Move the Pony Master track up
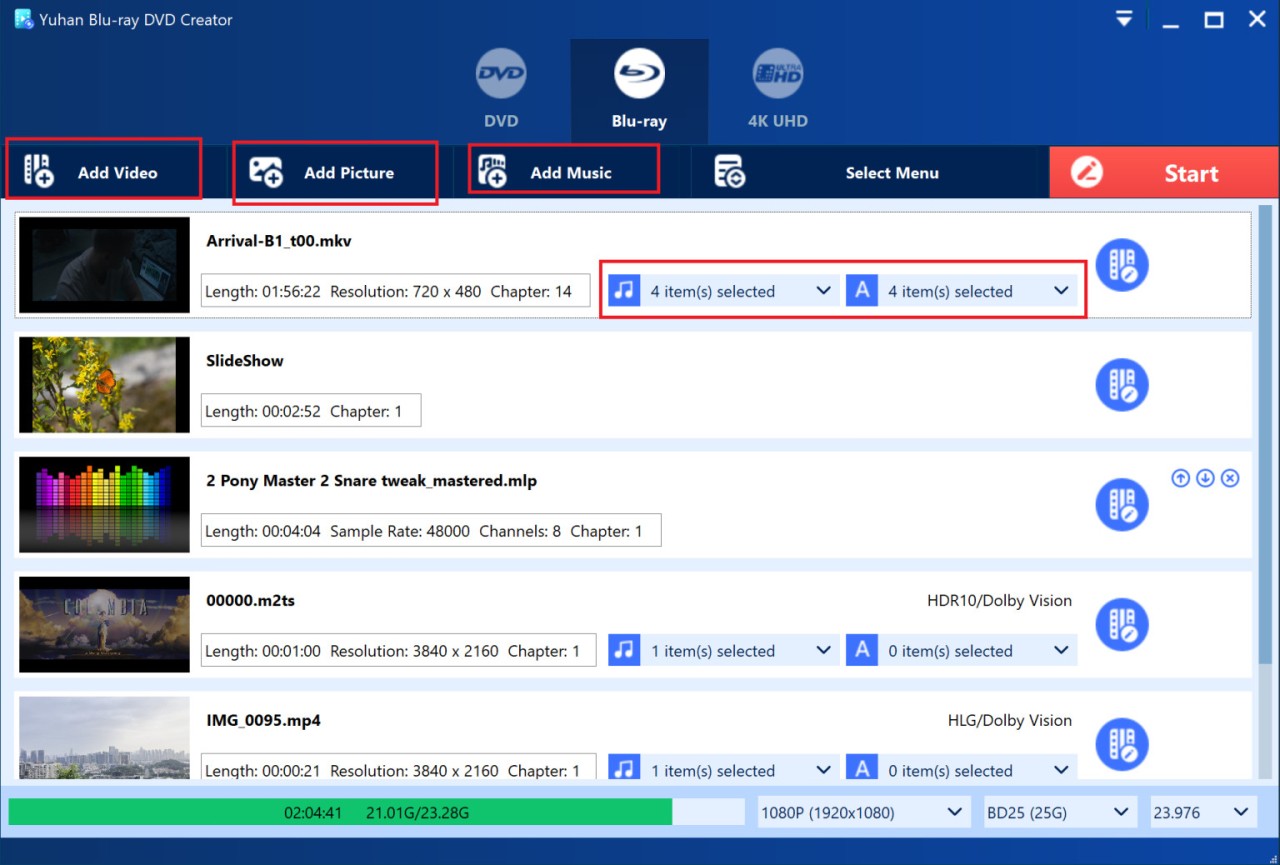The image size is (1280, 865). (1180, 478)
